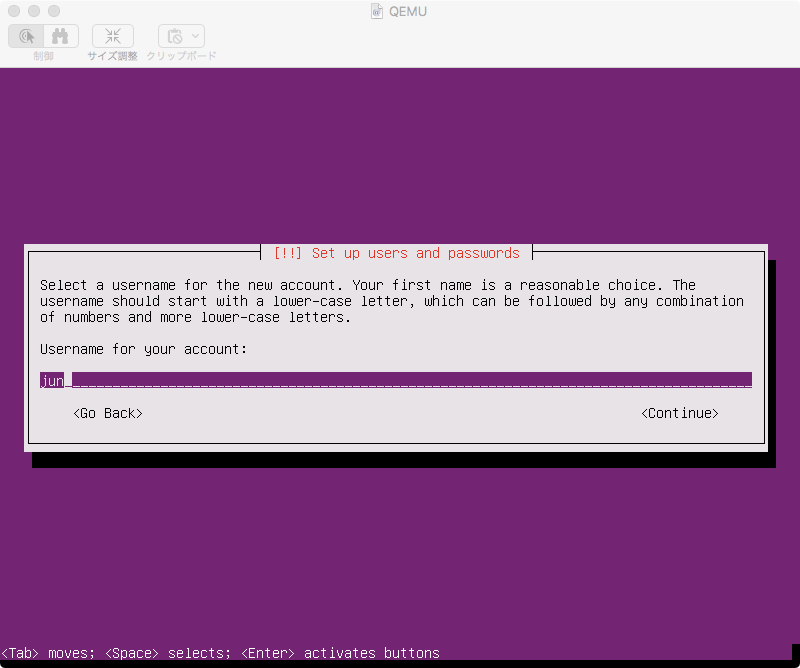Viewport: 800px width, 668px height.
Task: Select the control mode cursor icon
Action: pos(26,36)
